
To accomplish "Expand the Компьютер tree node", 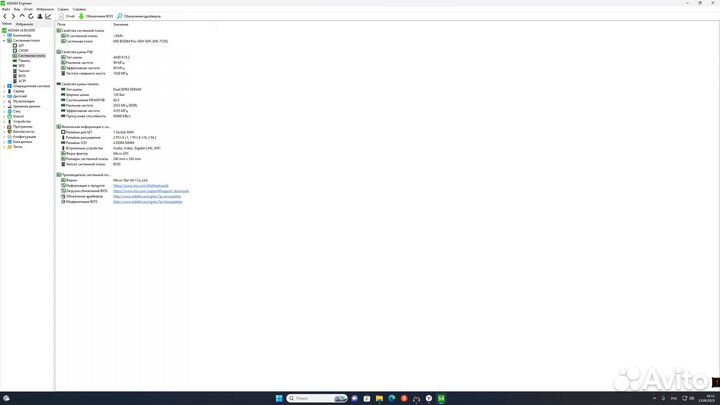I will pos(4,36).
